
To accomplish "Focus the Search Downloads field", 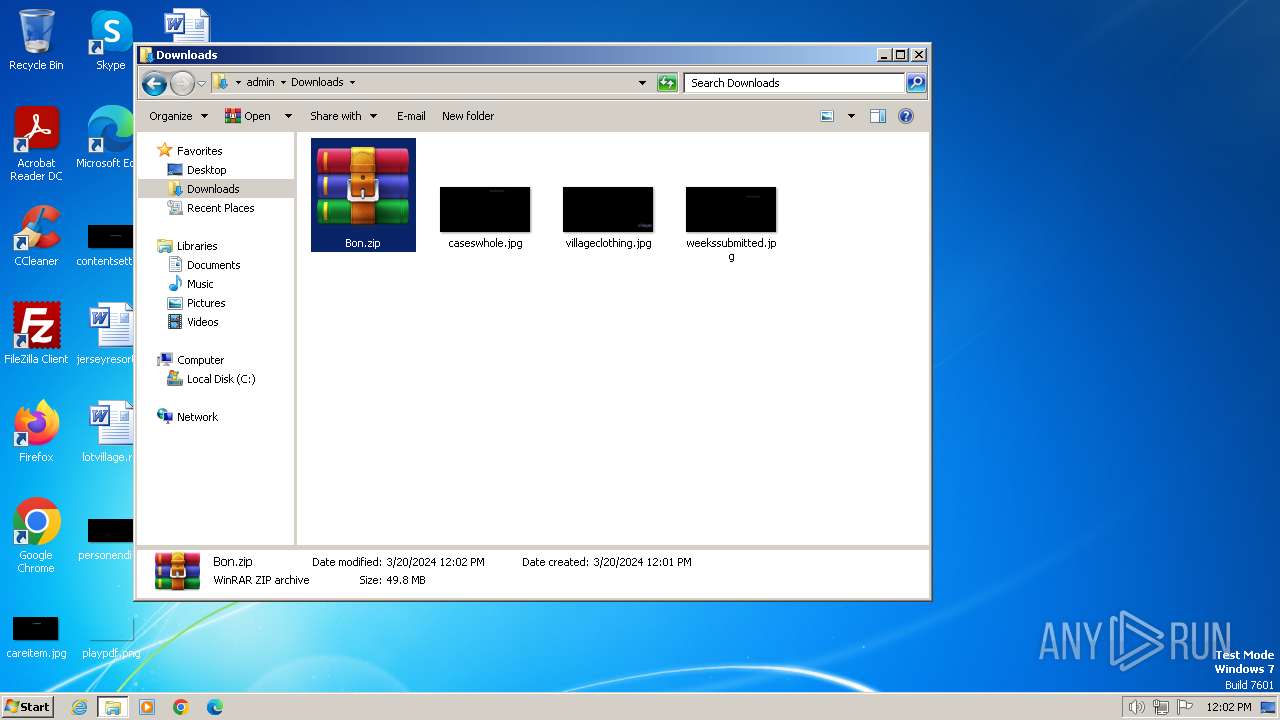I will tap(796, 83).
